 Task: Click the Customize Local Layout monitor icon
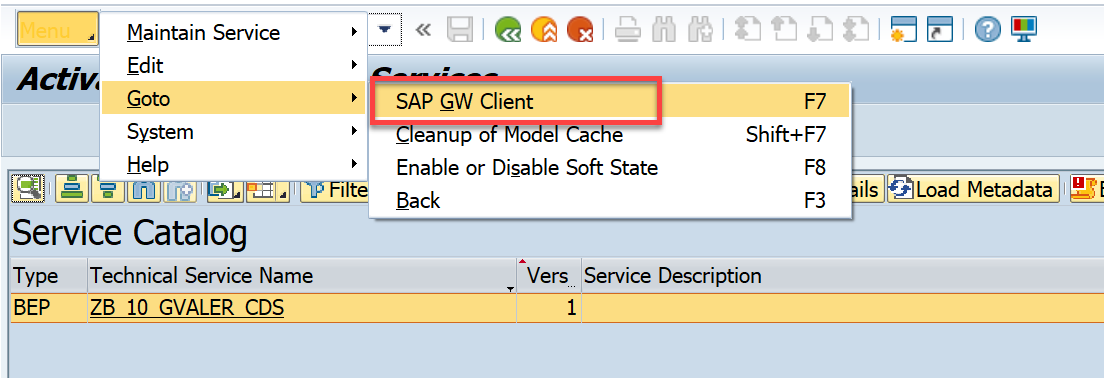tap(1024, 30)
